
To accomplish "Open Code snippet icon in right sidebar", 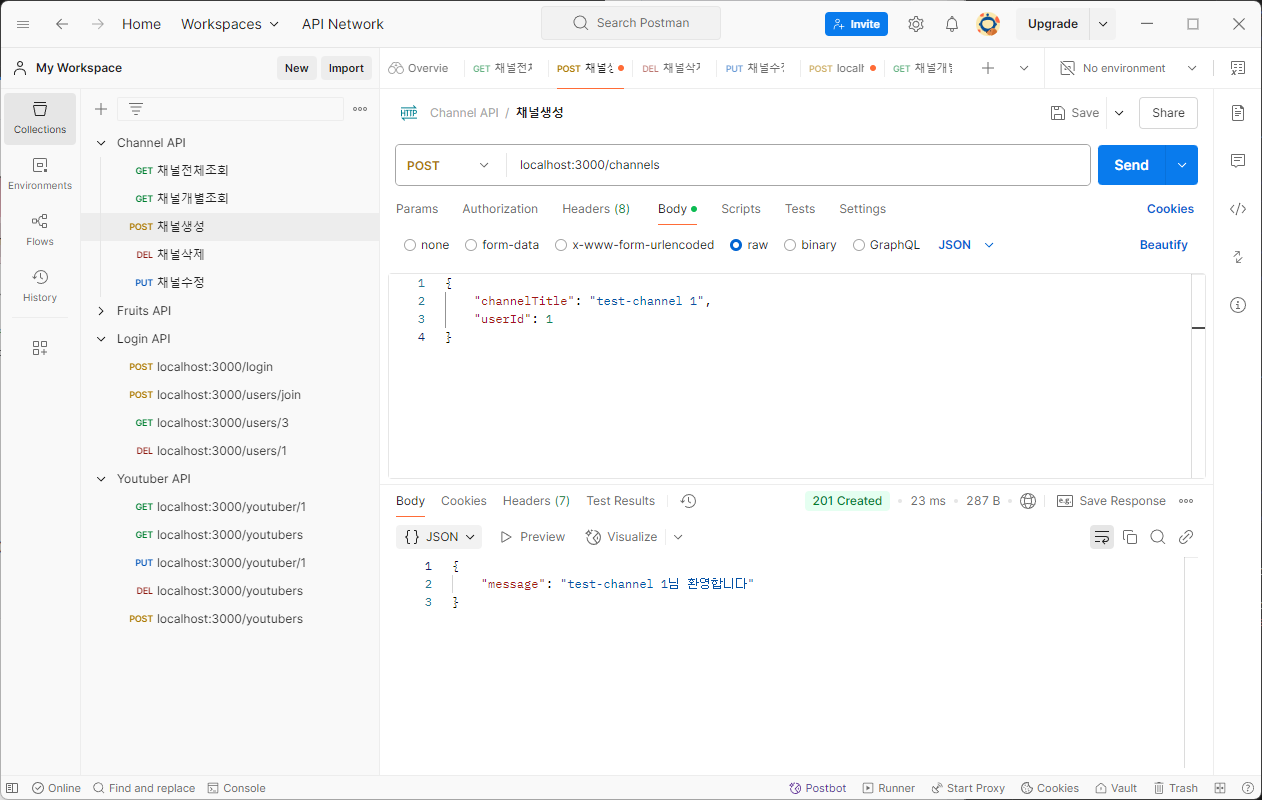I will (x=1238, y=209).
